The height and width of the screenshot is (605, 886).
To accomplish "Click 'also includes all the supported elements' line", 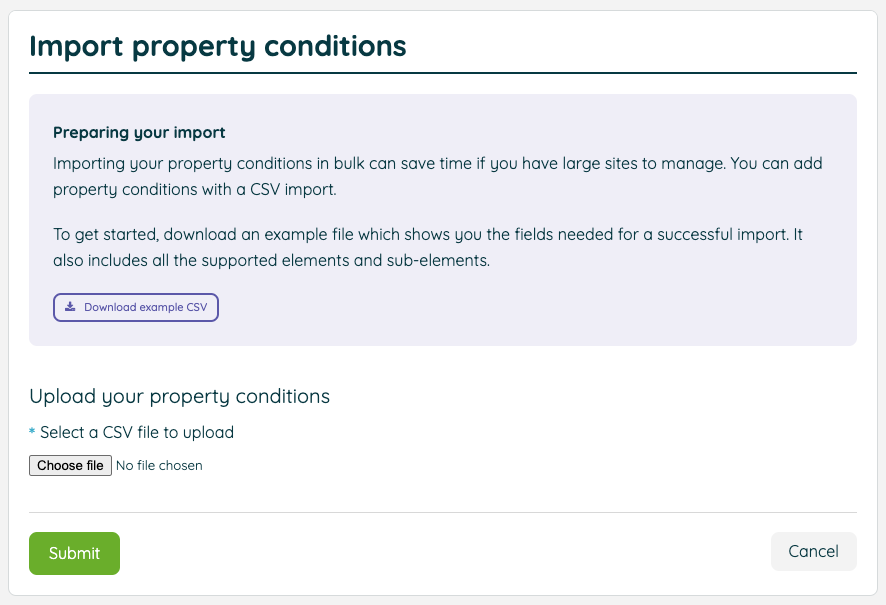I will 271,260.
